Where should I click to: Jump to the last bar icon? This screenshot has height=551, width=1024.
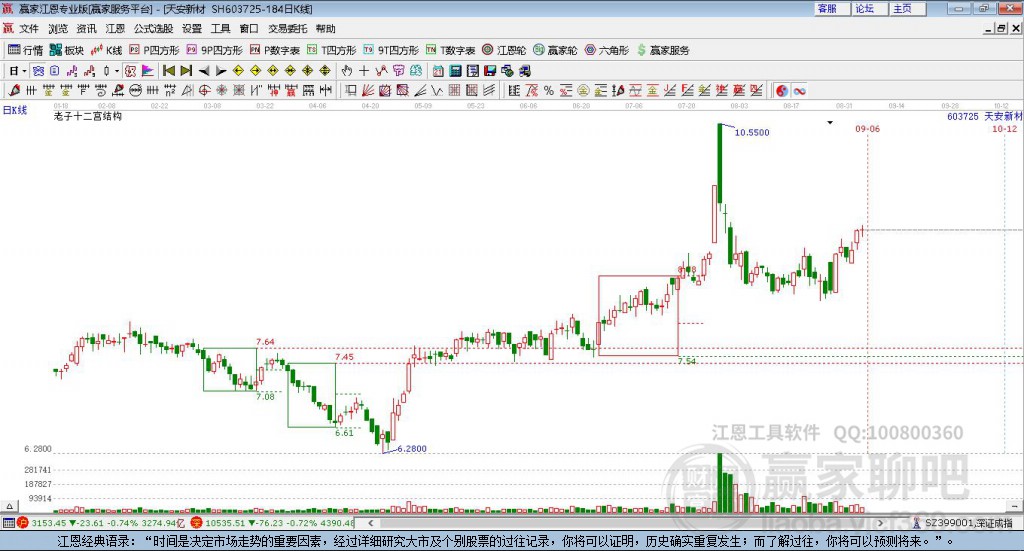click(186, 71)
